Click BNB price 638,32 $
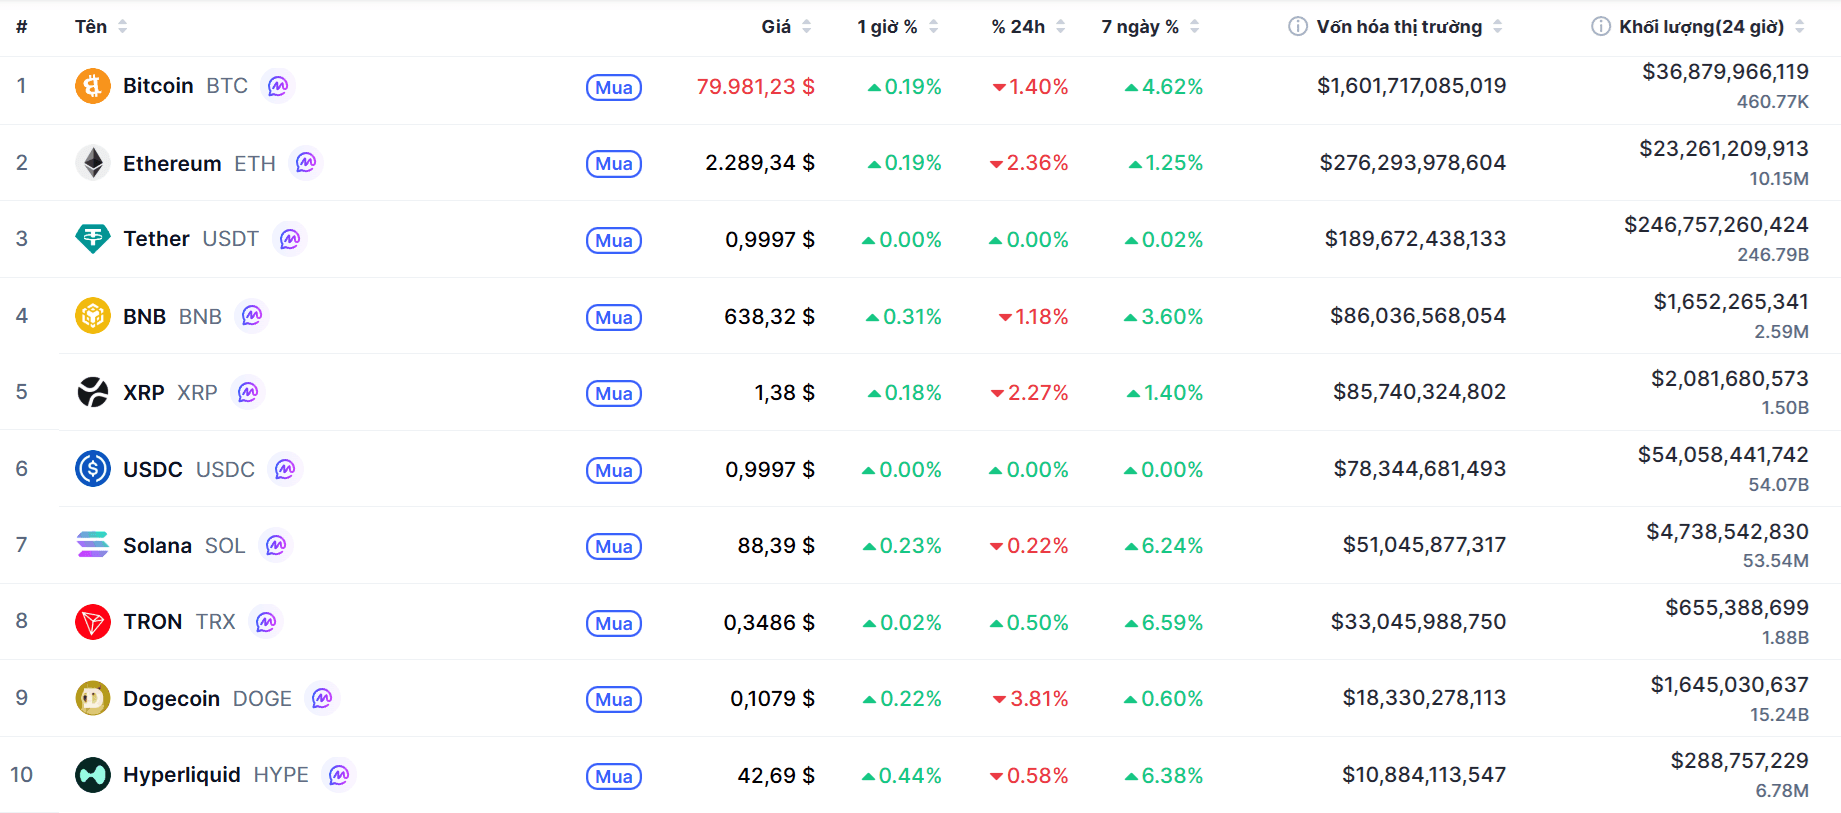The height and width of the screenshot is (813, 1841). tap(769, 317)
